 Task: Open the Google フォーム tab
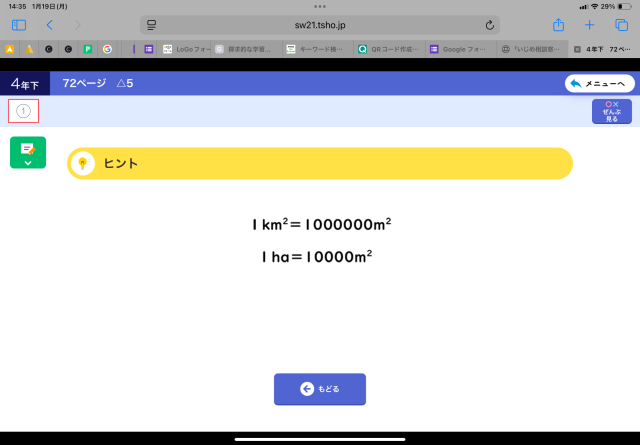[460, 48]
